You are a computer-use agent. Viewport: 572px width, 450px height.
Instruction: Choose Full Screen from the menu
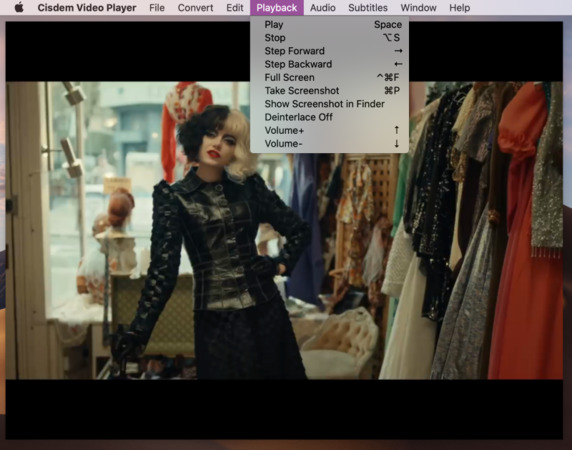329,78
